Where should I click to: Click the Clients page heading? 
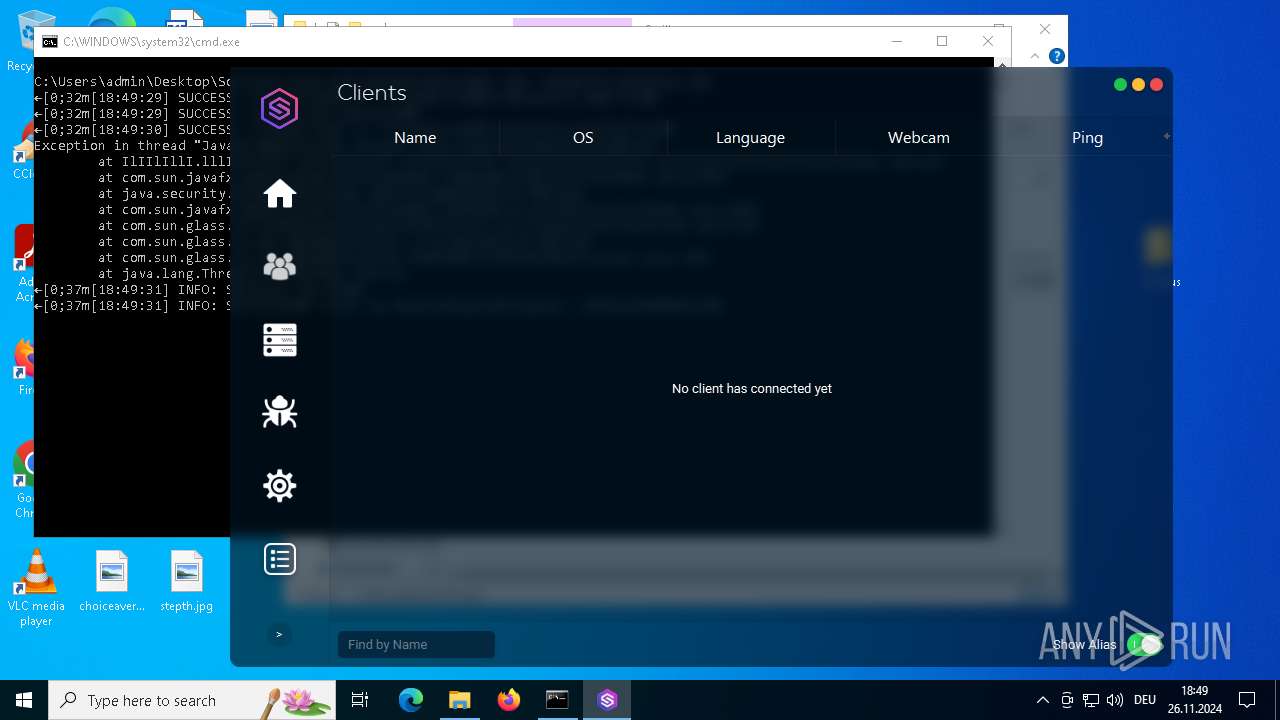coord(372,93)
